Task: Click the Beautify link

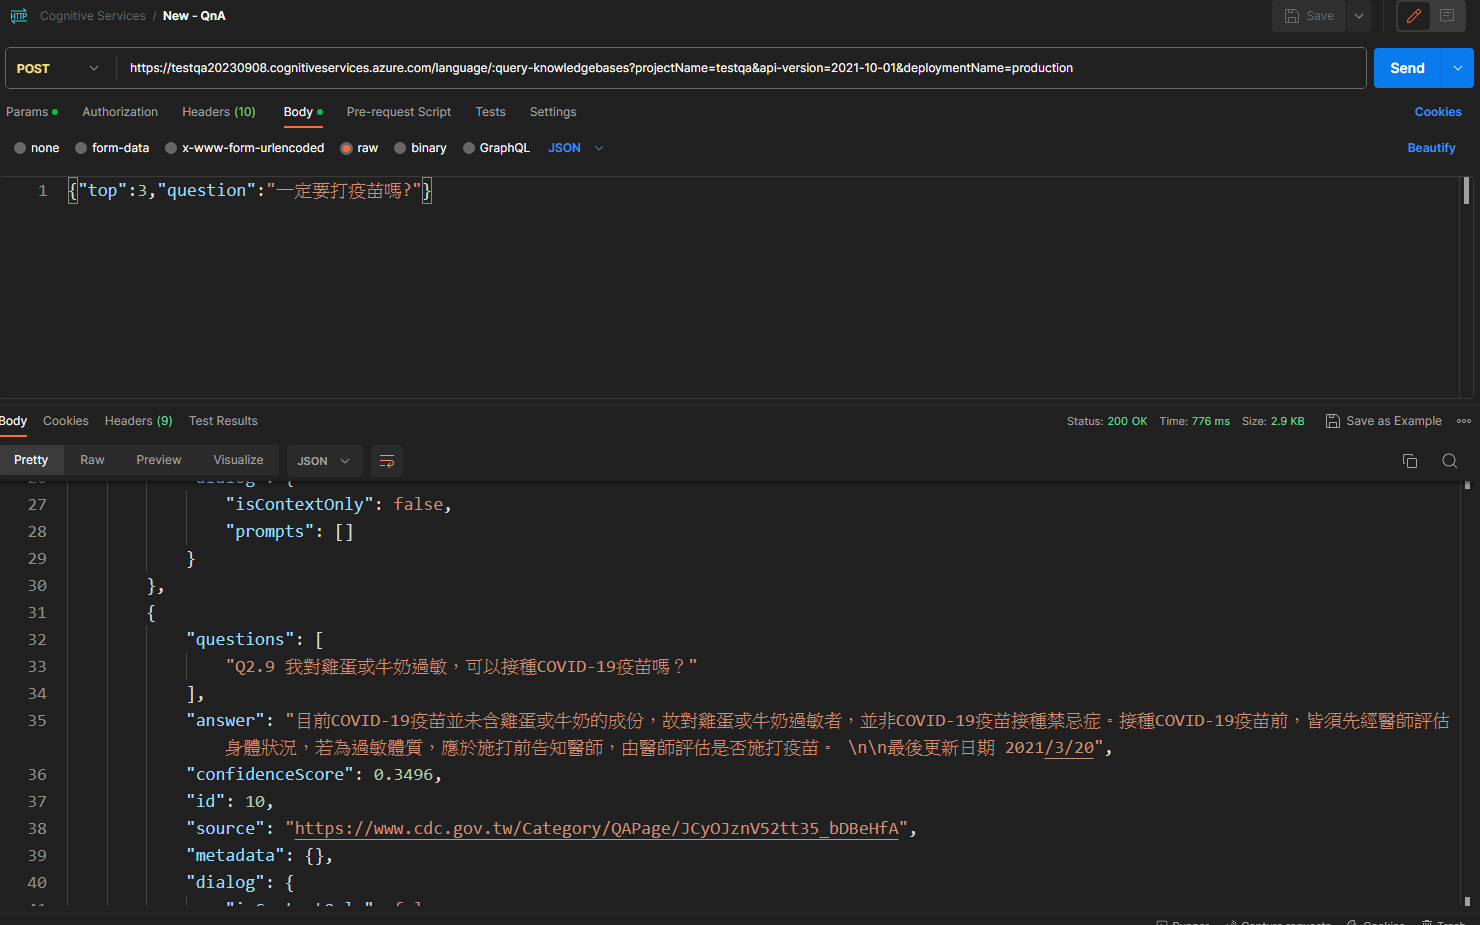Action: pyautogui.click(x=1431, y=148)
